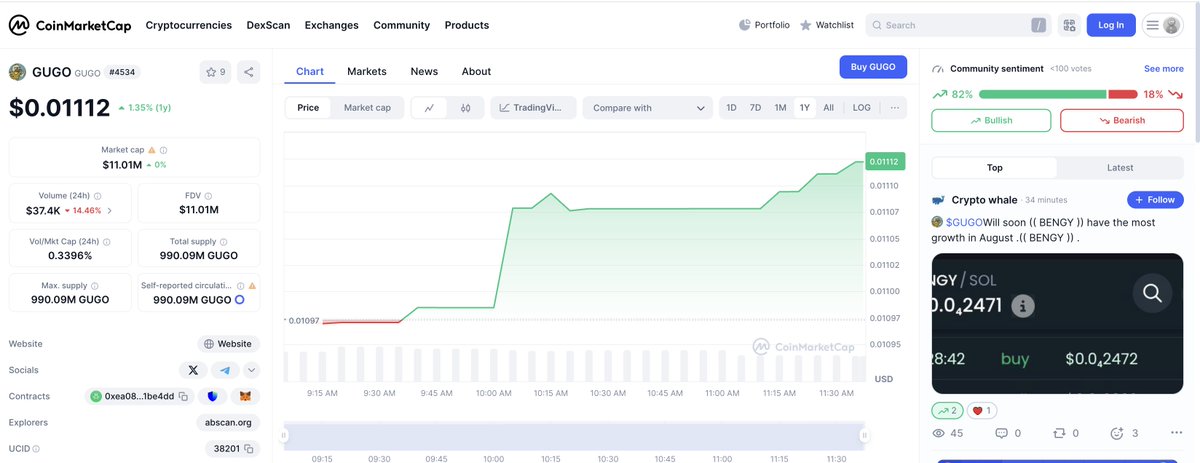The image size is (1200, 463).
Task: Open See more community sentiment link
Action: pos(1164,69)
